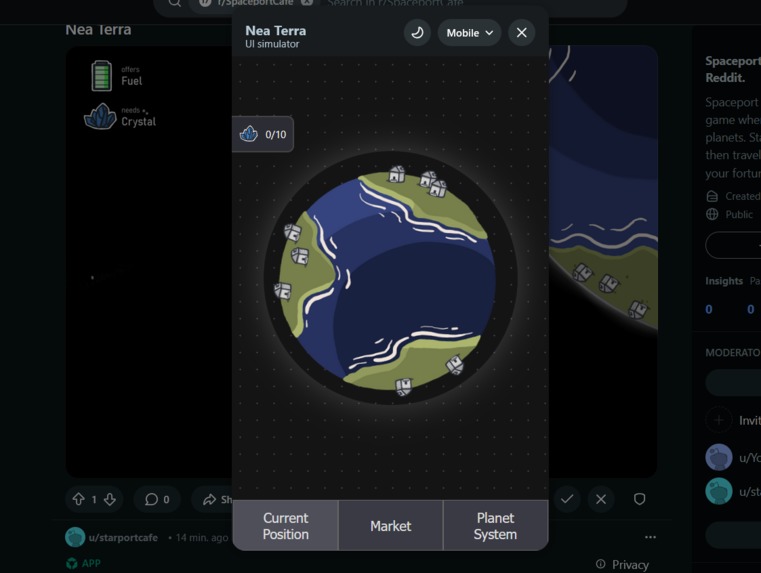This screenshot has height=573, width=761.
Task: Close the Nea Terra UI simulator
Action: (522, 33)
